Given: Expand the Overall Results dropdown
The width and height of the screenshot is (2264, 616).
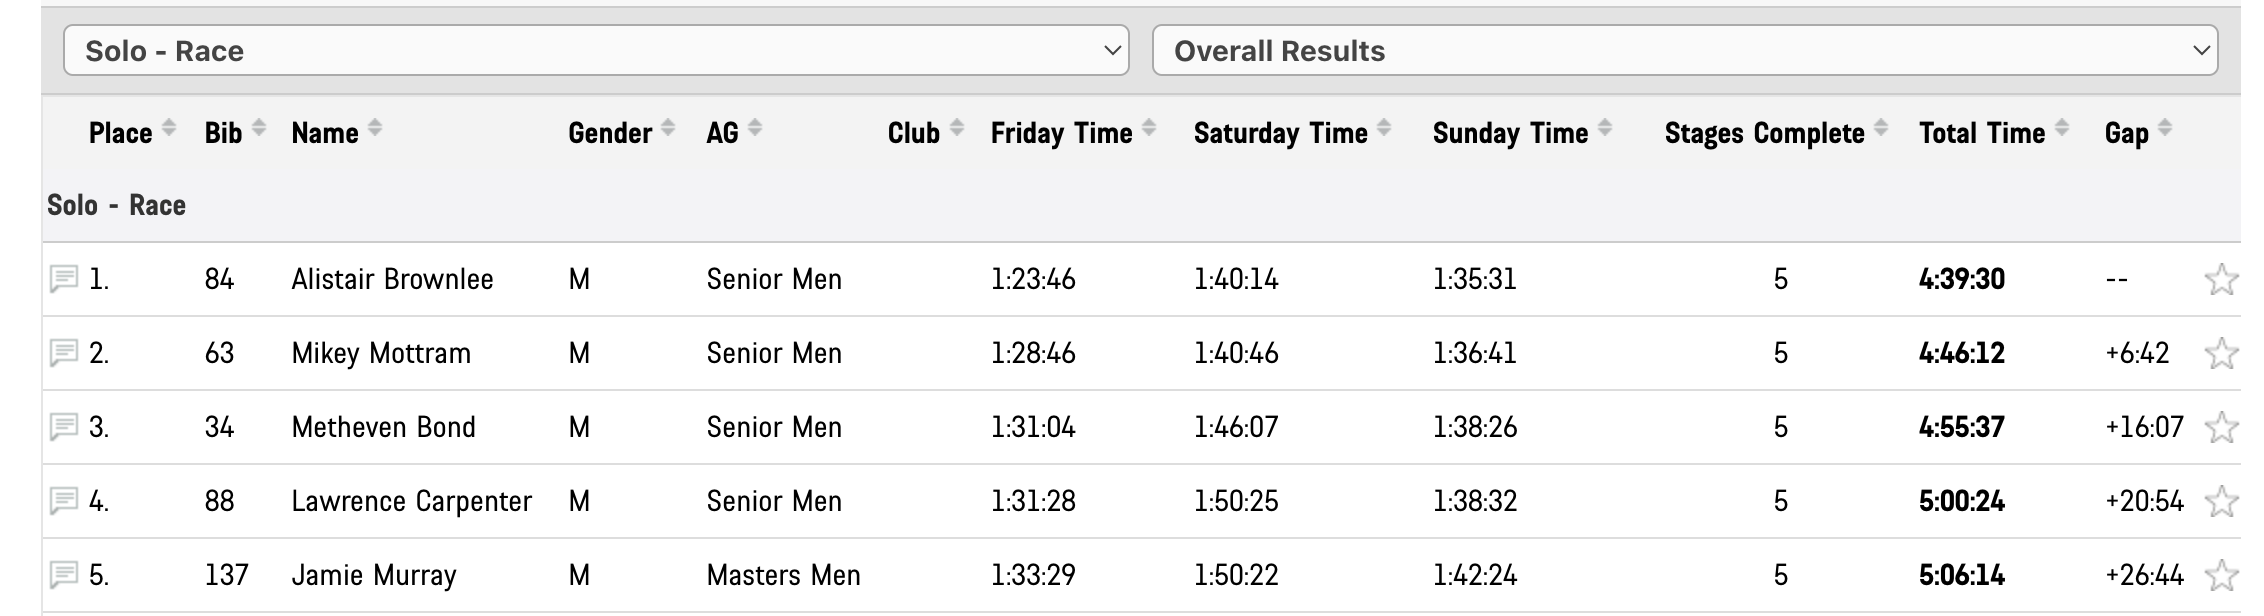Looking at the screenshot, I should [1685, 50].
